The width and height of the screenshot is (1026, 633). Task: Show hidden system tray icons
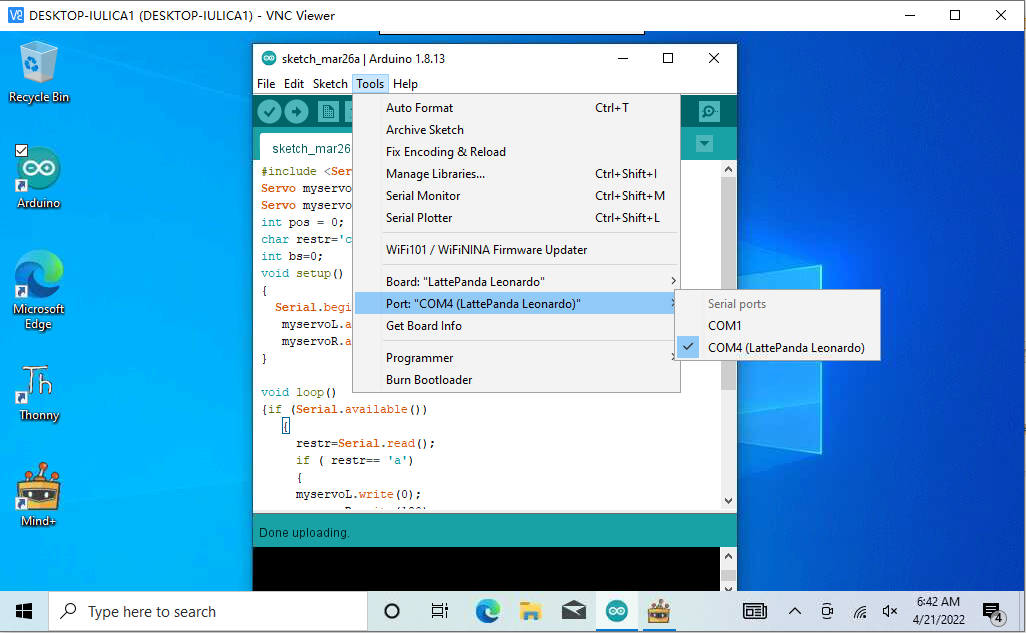click(794, 611)
